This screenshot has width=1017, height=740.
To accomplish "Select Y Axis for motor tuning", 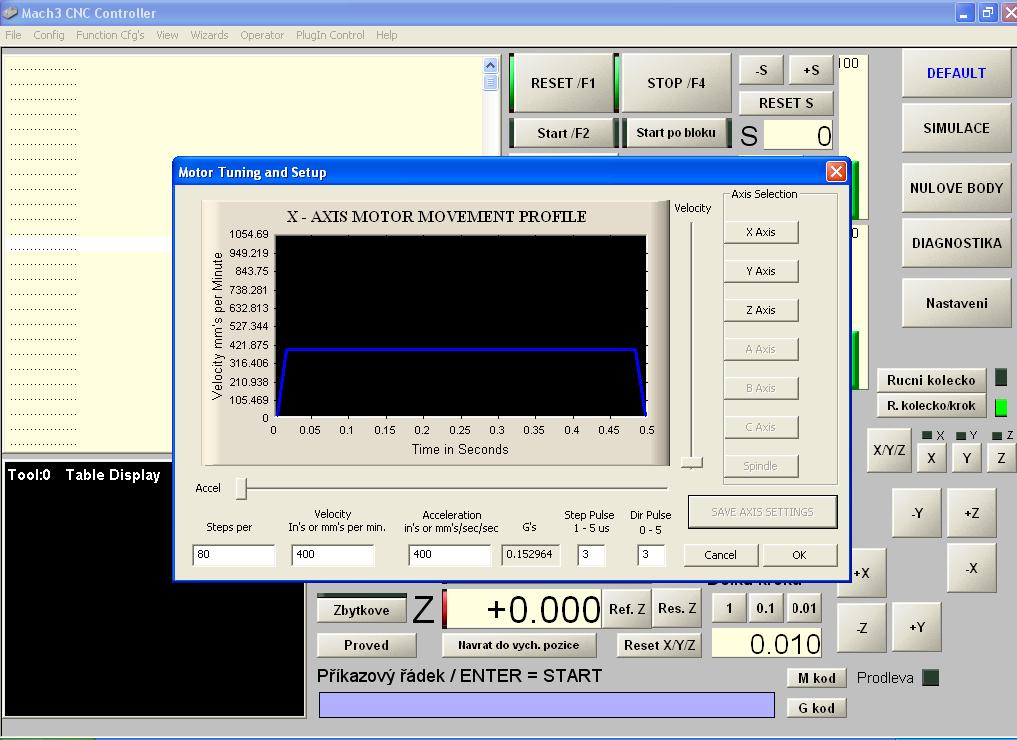I will tap(761, 271).
